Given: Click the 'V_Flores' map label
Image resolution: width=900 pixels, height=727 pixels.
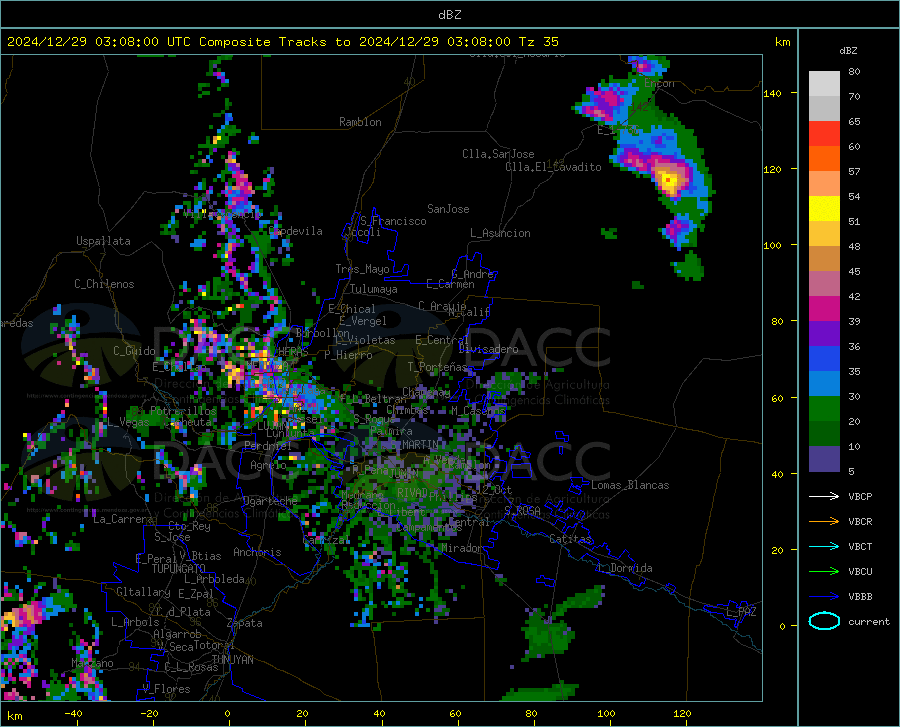Looking at the screenshot, I should (166, 689).
